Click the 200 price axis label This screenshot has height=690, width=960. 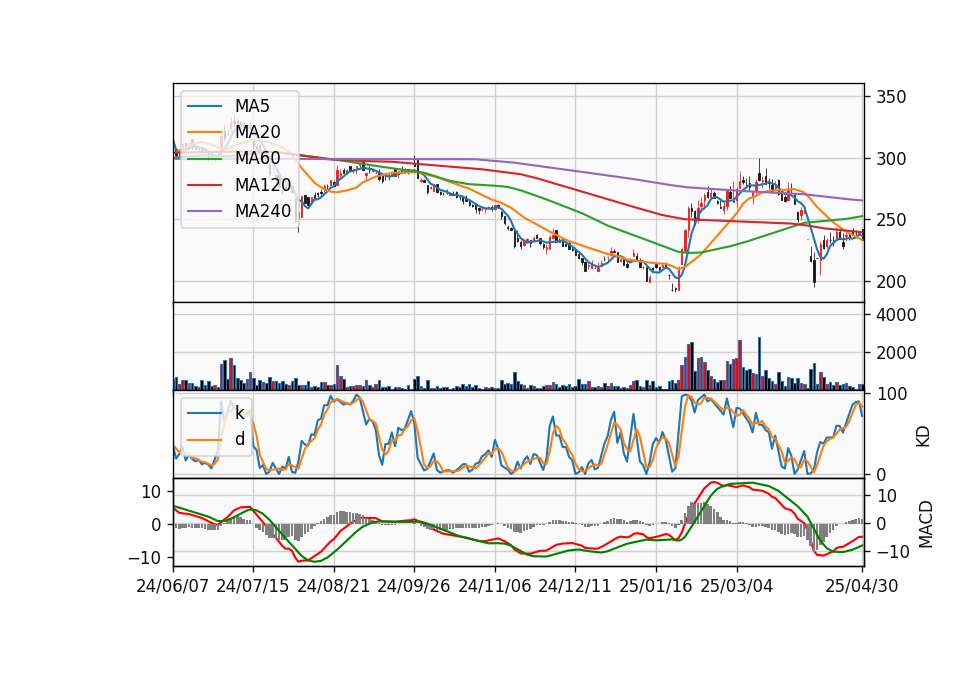(x=891, y=282)
